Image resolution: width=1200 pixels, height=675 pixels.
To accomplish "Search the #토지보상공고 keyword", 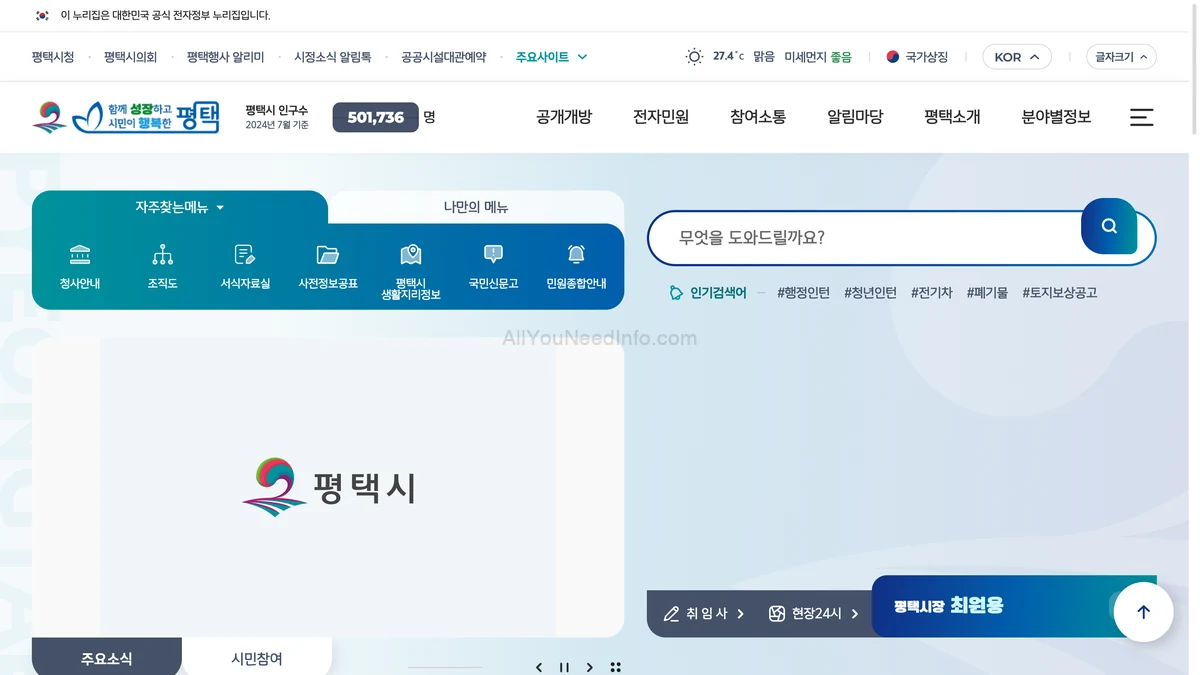I will pos(1059,293).
